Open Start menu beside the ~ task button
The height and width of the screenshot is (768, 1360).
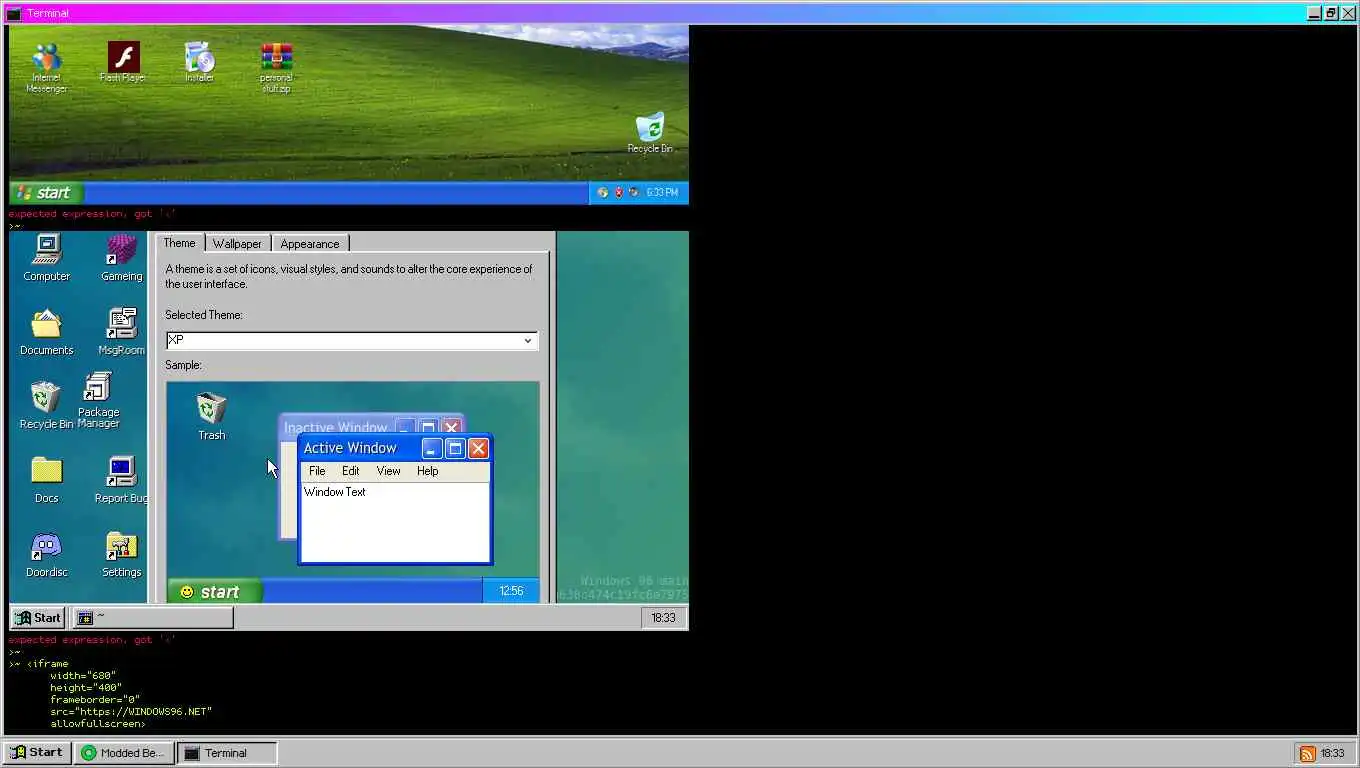(38, 617)
